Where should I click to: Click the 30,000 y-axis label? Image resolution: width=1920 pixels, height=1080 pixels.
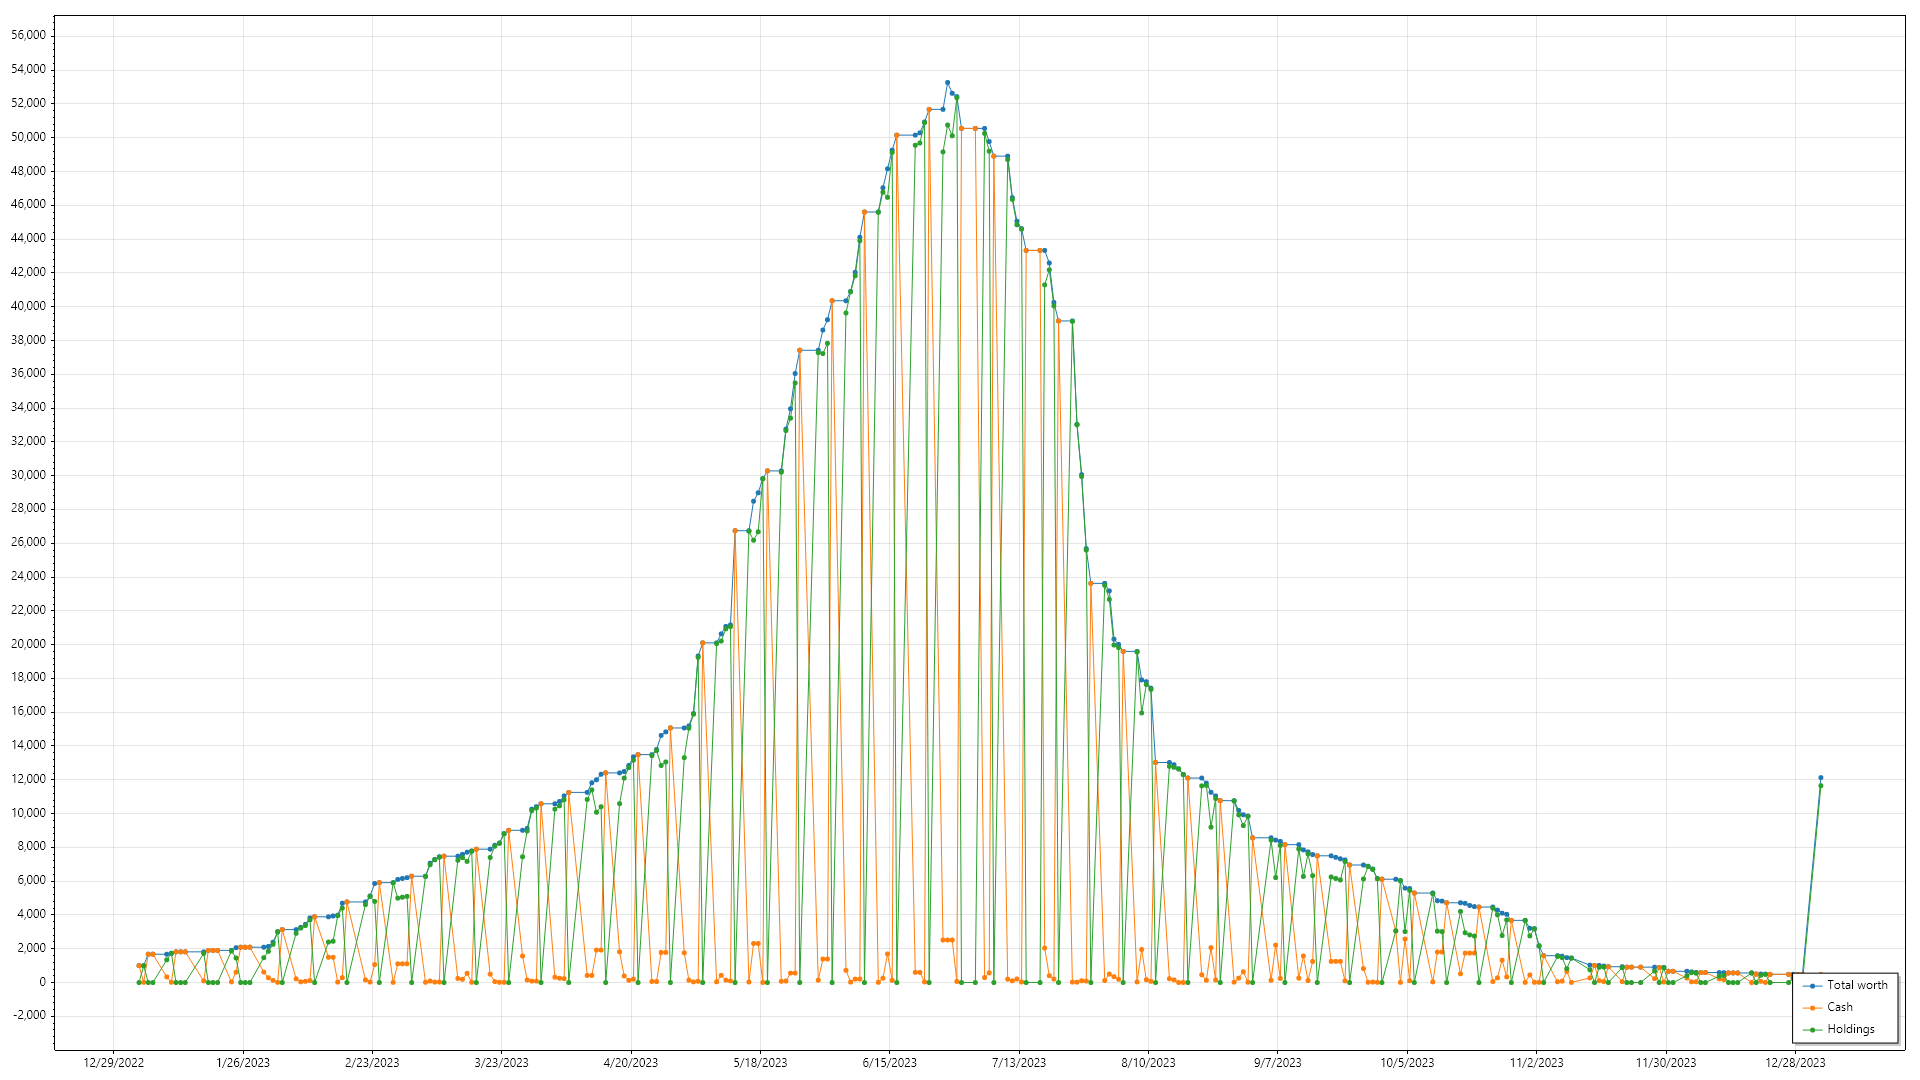pyautogui.click(x=28, y=475)
